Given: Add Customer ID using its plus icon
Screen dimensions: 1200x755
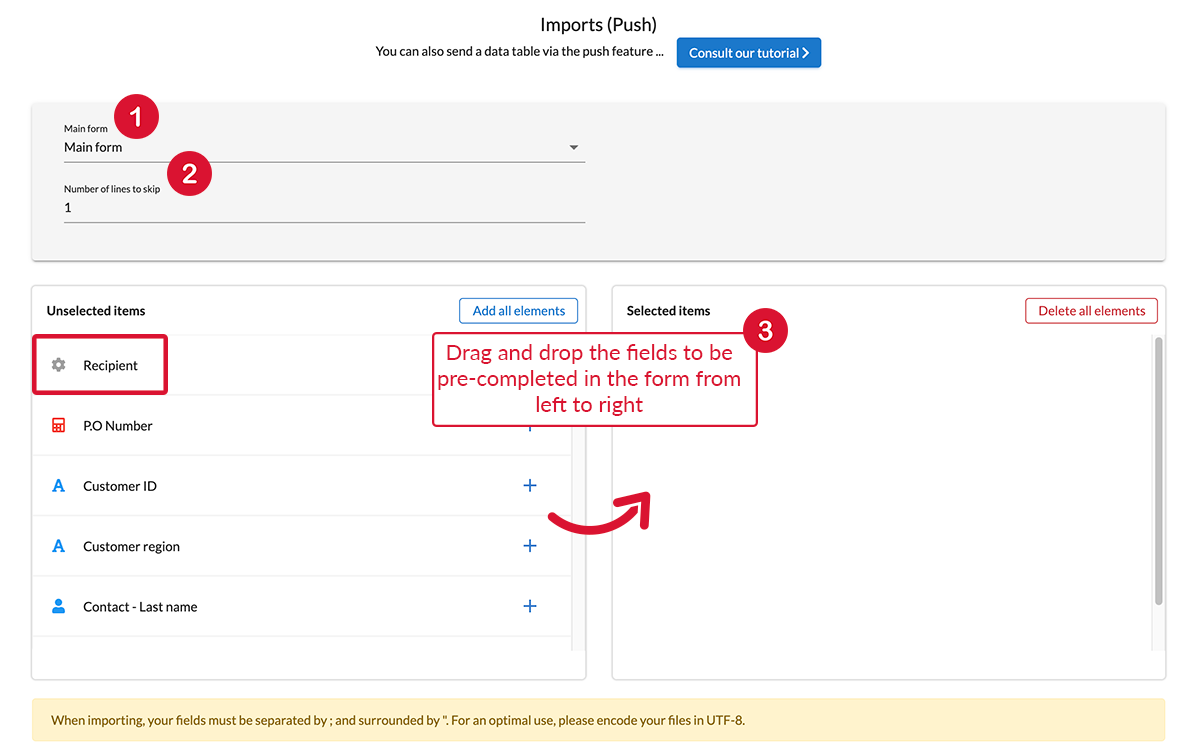Looking at the screenshot, I should pos(530,486).
